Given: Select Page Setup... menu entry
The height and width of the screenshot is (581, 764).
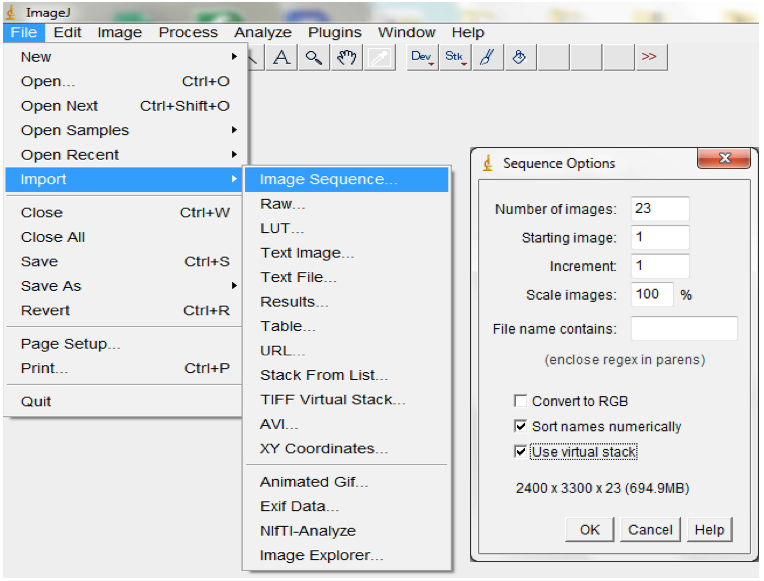Looking at the screenshot, I should 124,344.
